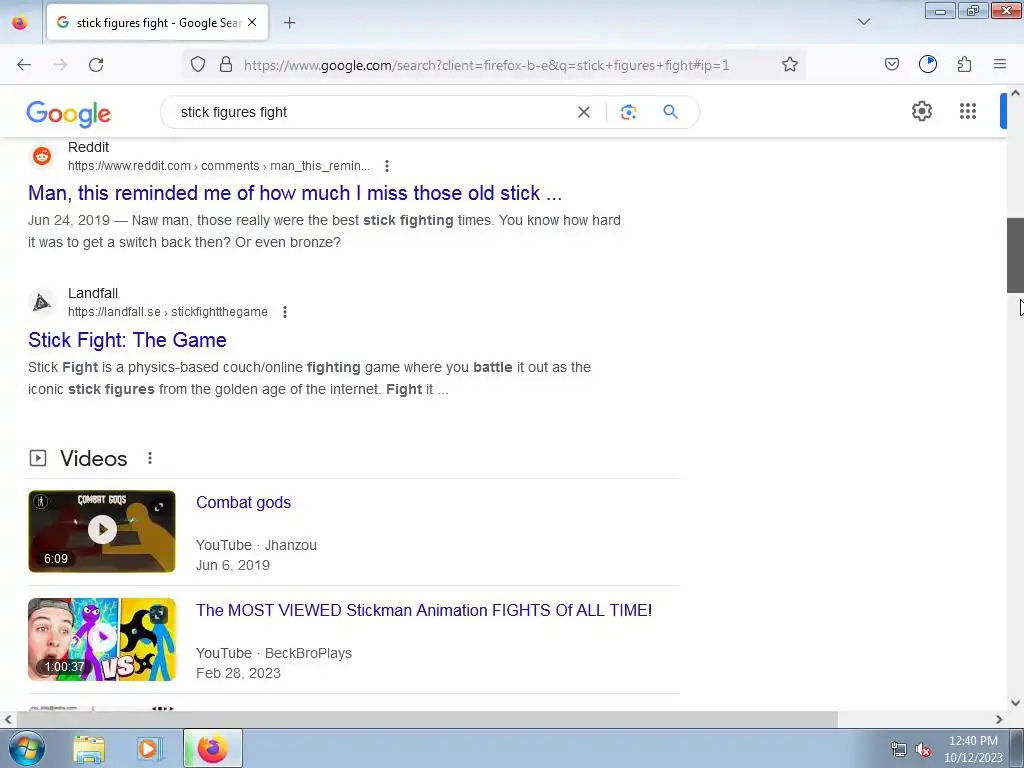
Task: Launch Windows Media Player from taskbar
Action: 149,749
